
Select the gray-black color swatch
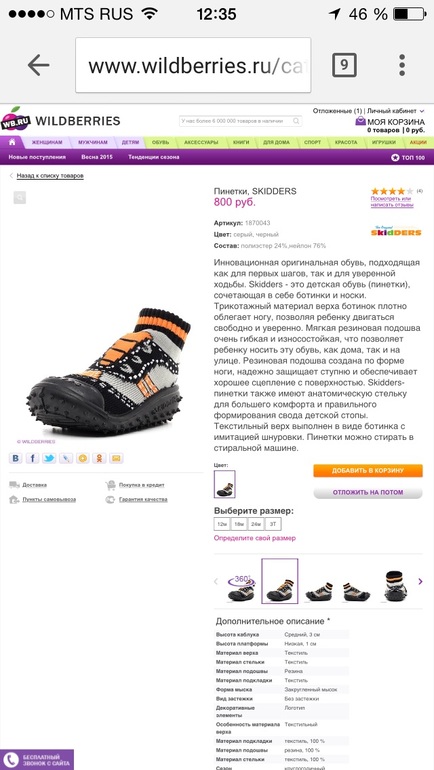click(225, 484)
